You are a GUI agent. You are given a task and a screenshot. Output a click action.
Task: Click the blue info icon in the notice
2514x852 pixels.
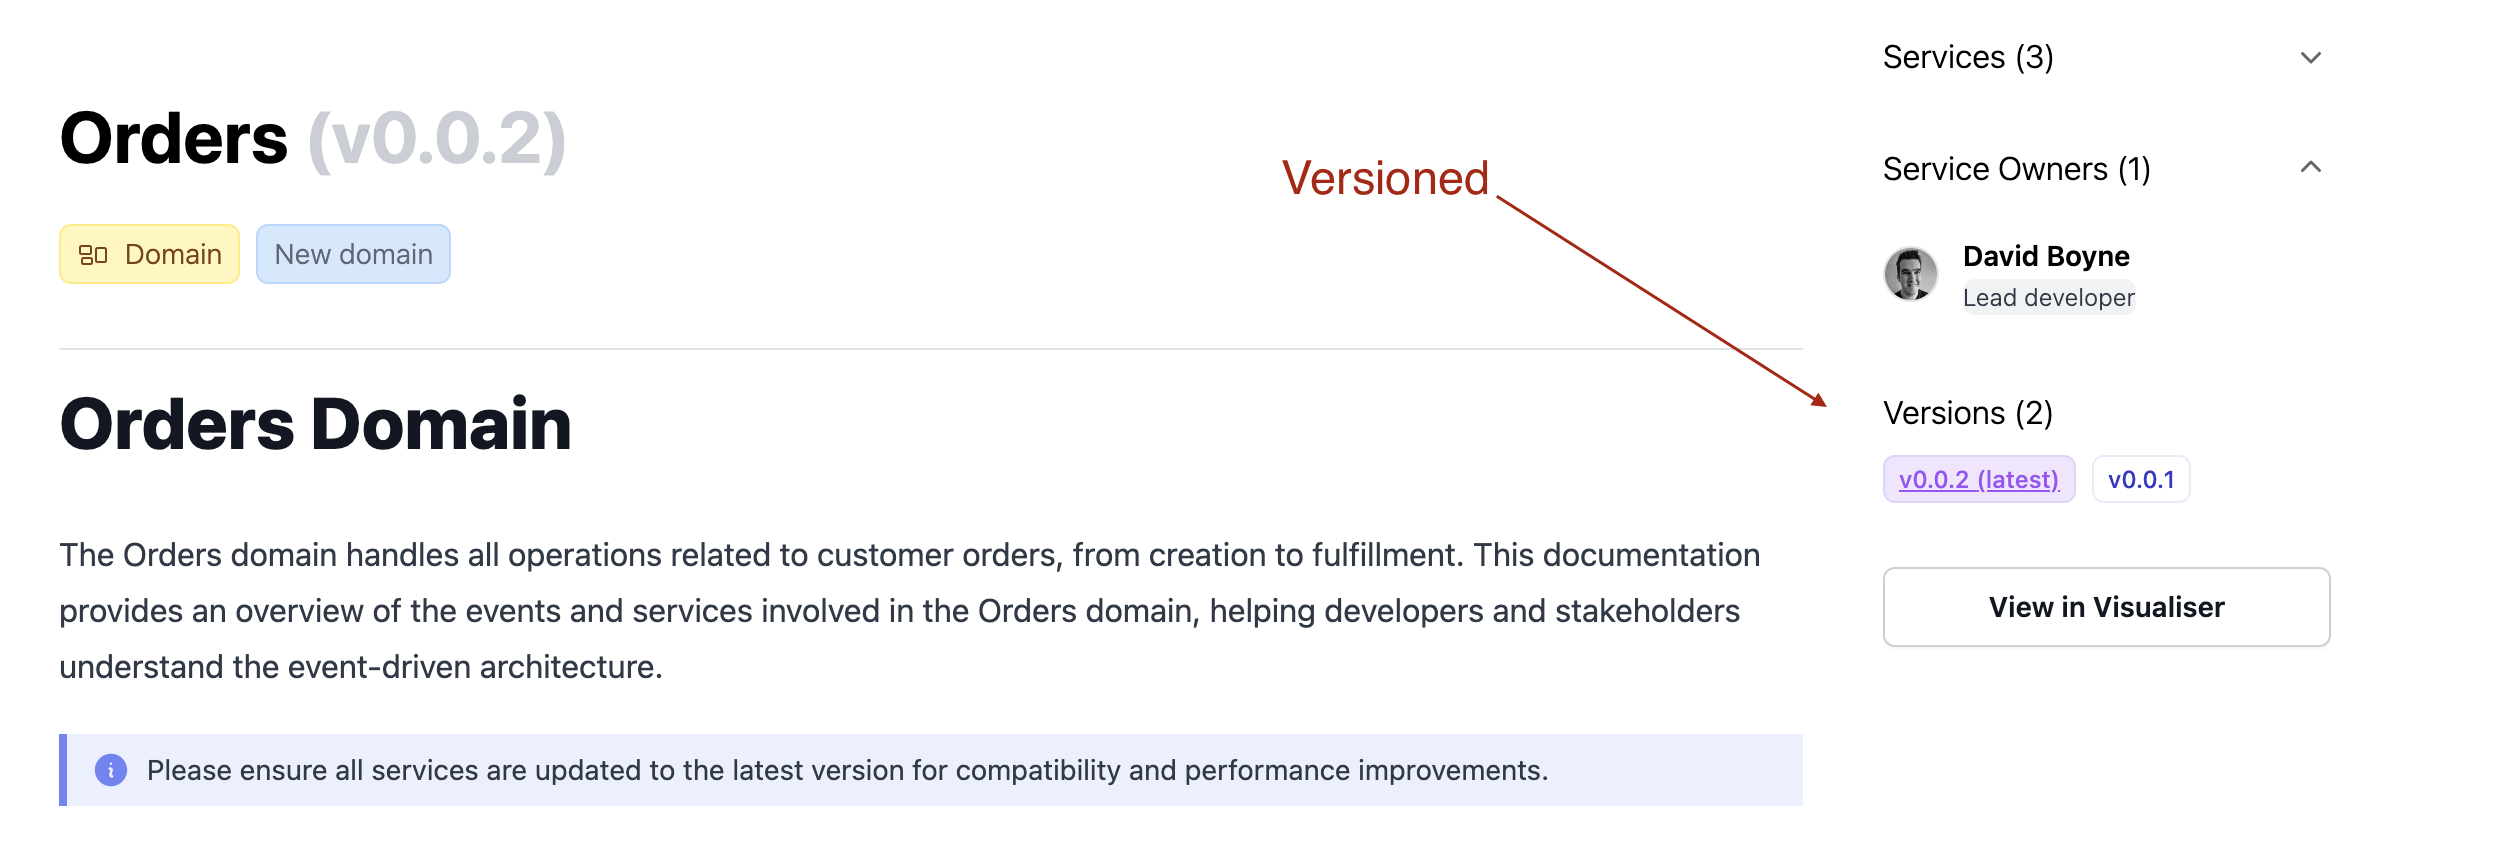tap(111, 770)
